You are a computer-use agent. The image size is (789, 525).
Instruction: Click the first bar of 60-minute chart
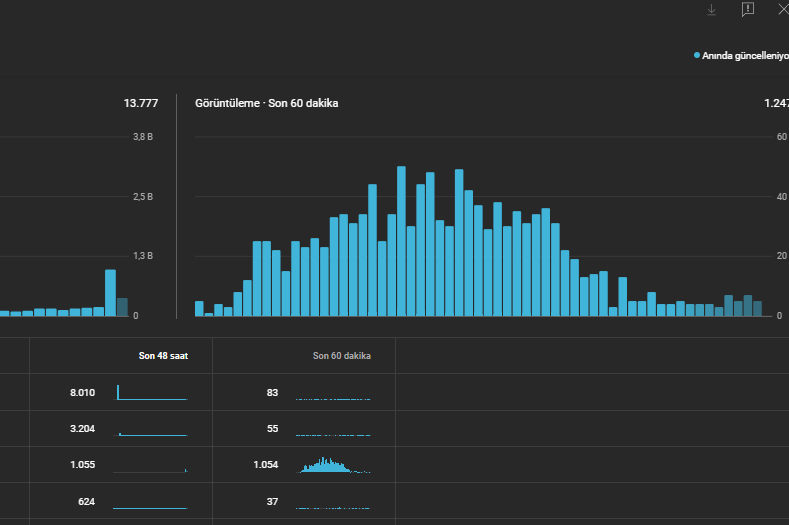coord(199,309)
